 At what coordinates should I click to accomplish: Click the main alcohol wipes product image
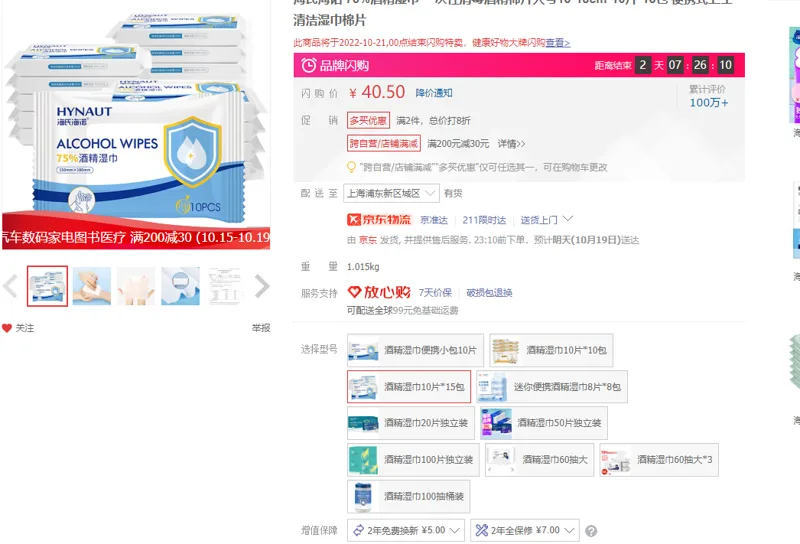pyautogui.click(x=136, y=125)
